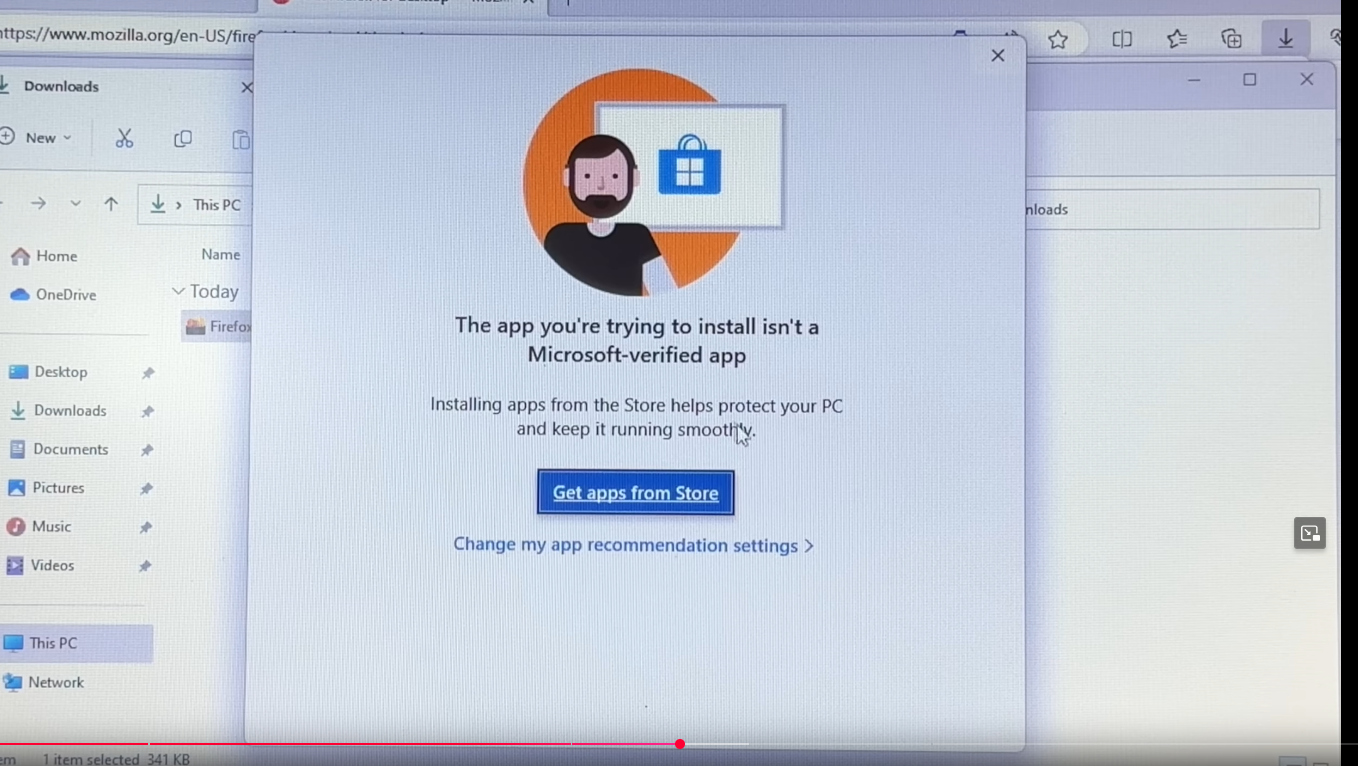1358x766 pixels.
Task: Open the New dropdown in Explorer
Action: 40,138
